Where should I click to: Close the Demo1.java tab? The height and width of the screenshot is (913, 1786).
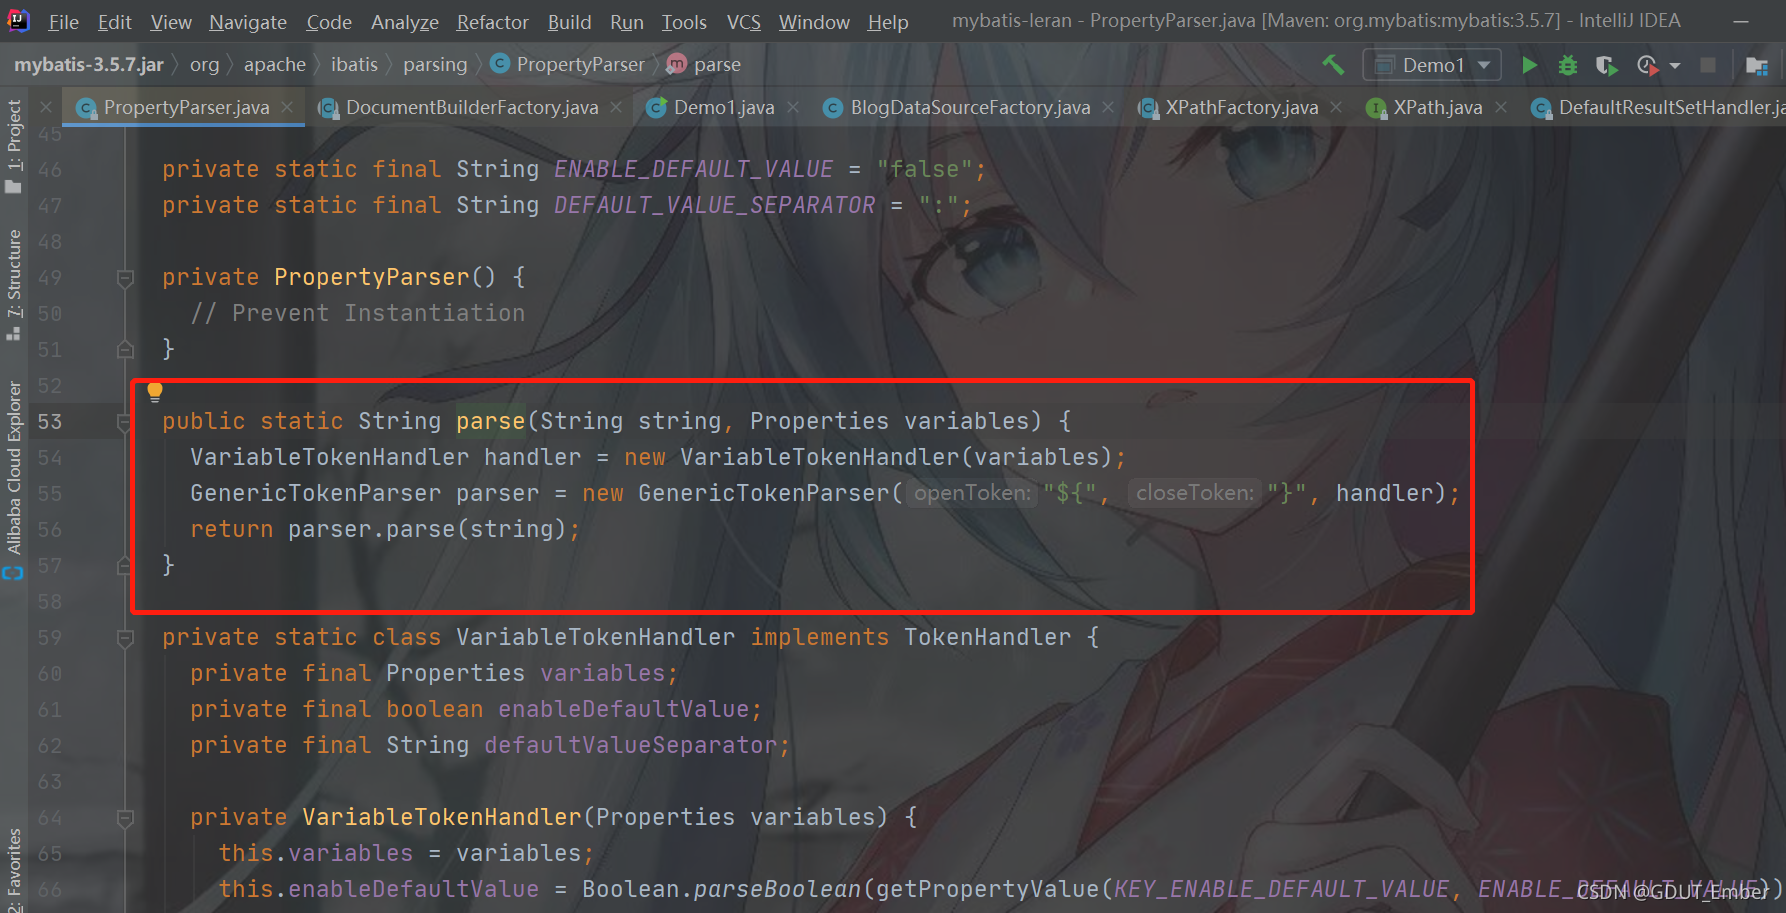(793, 107)
